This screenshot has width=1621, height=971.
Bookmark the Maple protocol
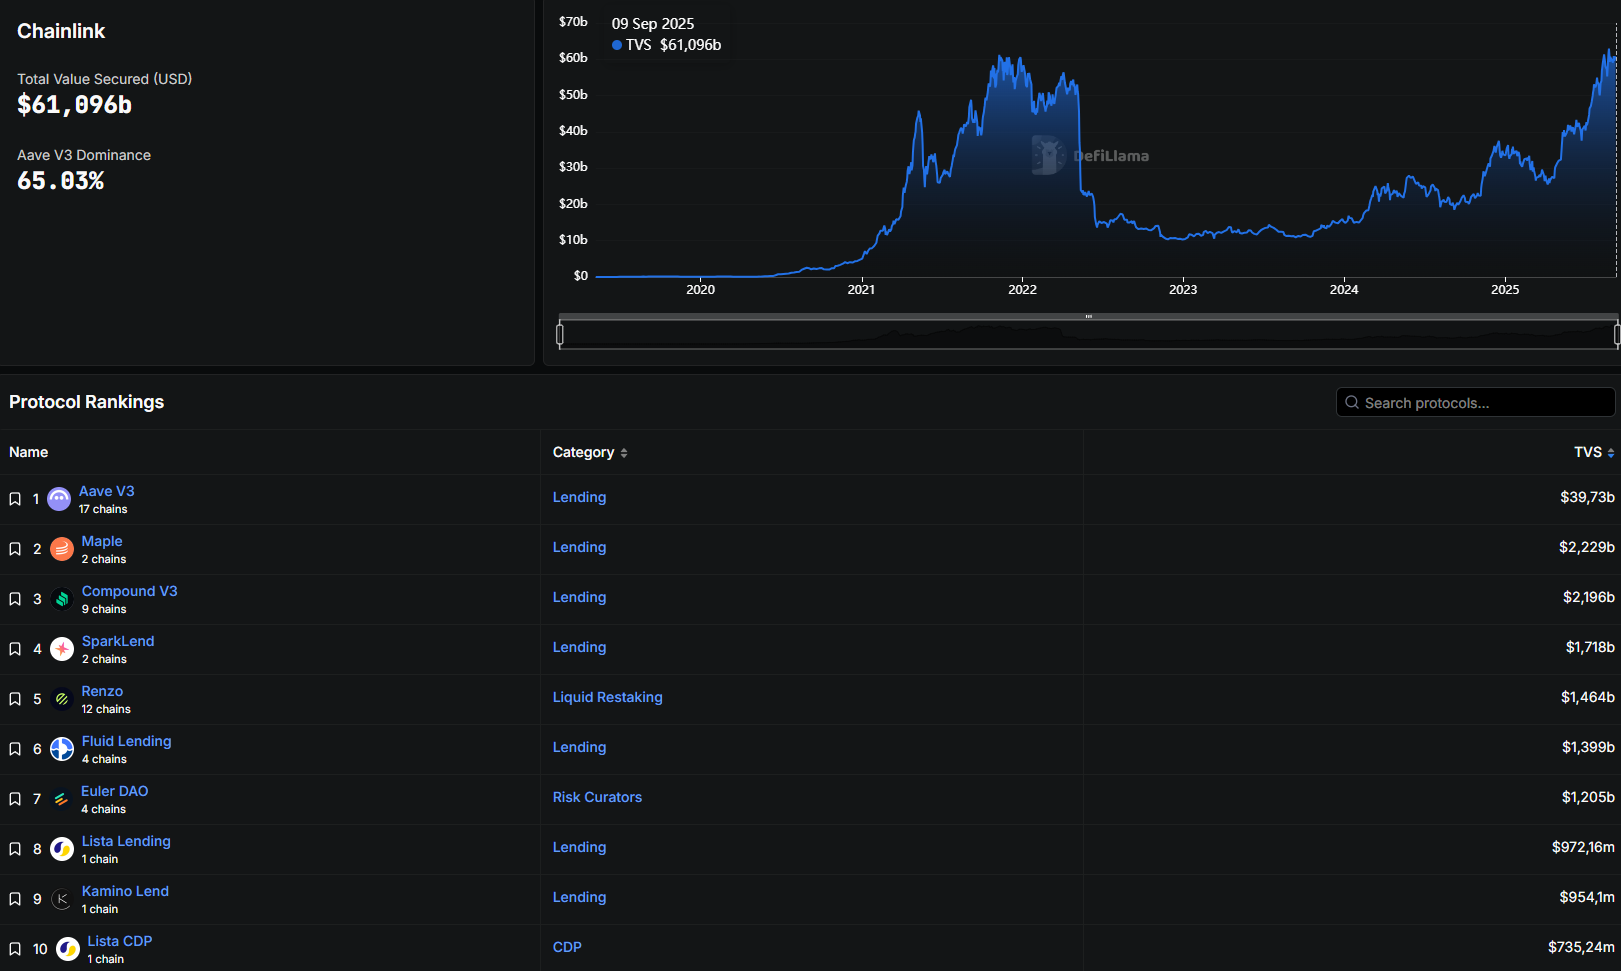click(x=15, y=549)
